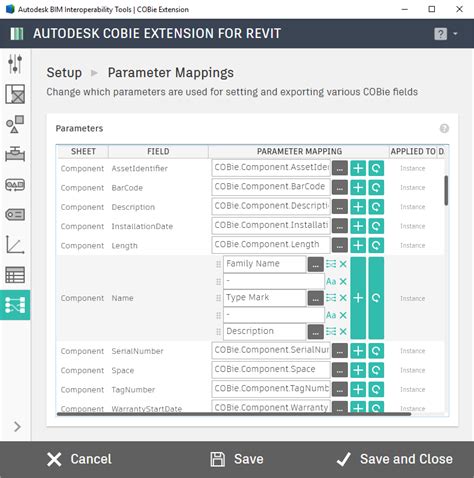This screenshot has width=474, height=478.
Task: Click the help icon in Parameters panel
Action: point(444,128)
